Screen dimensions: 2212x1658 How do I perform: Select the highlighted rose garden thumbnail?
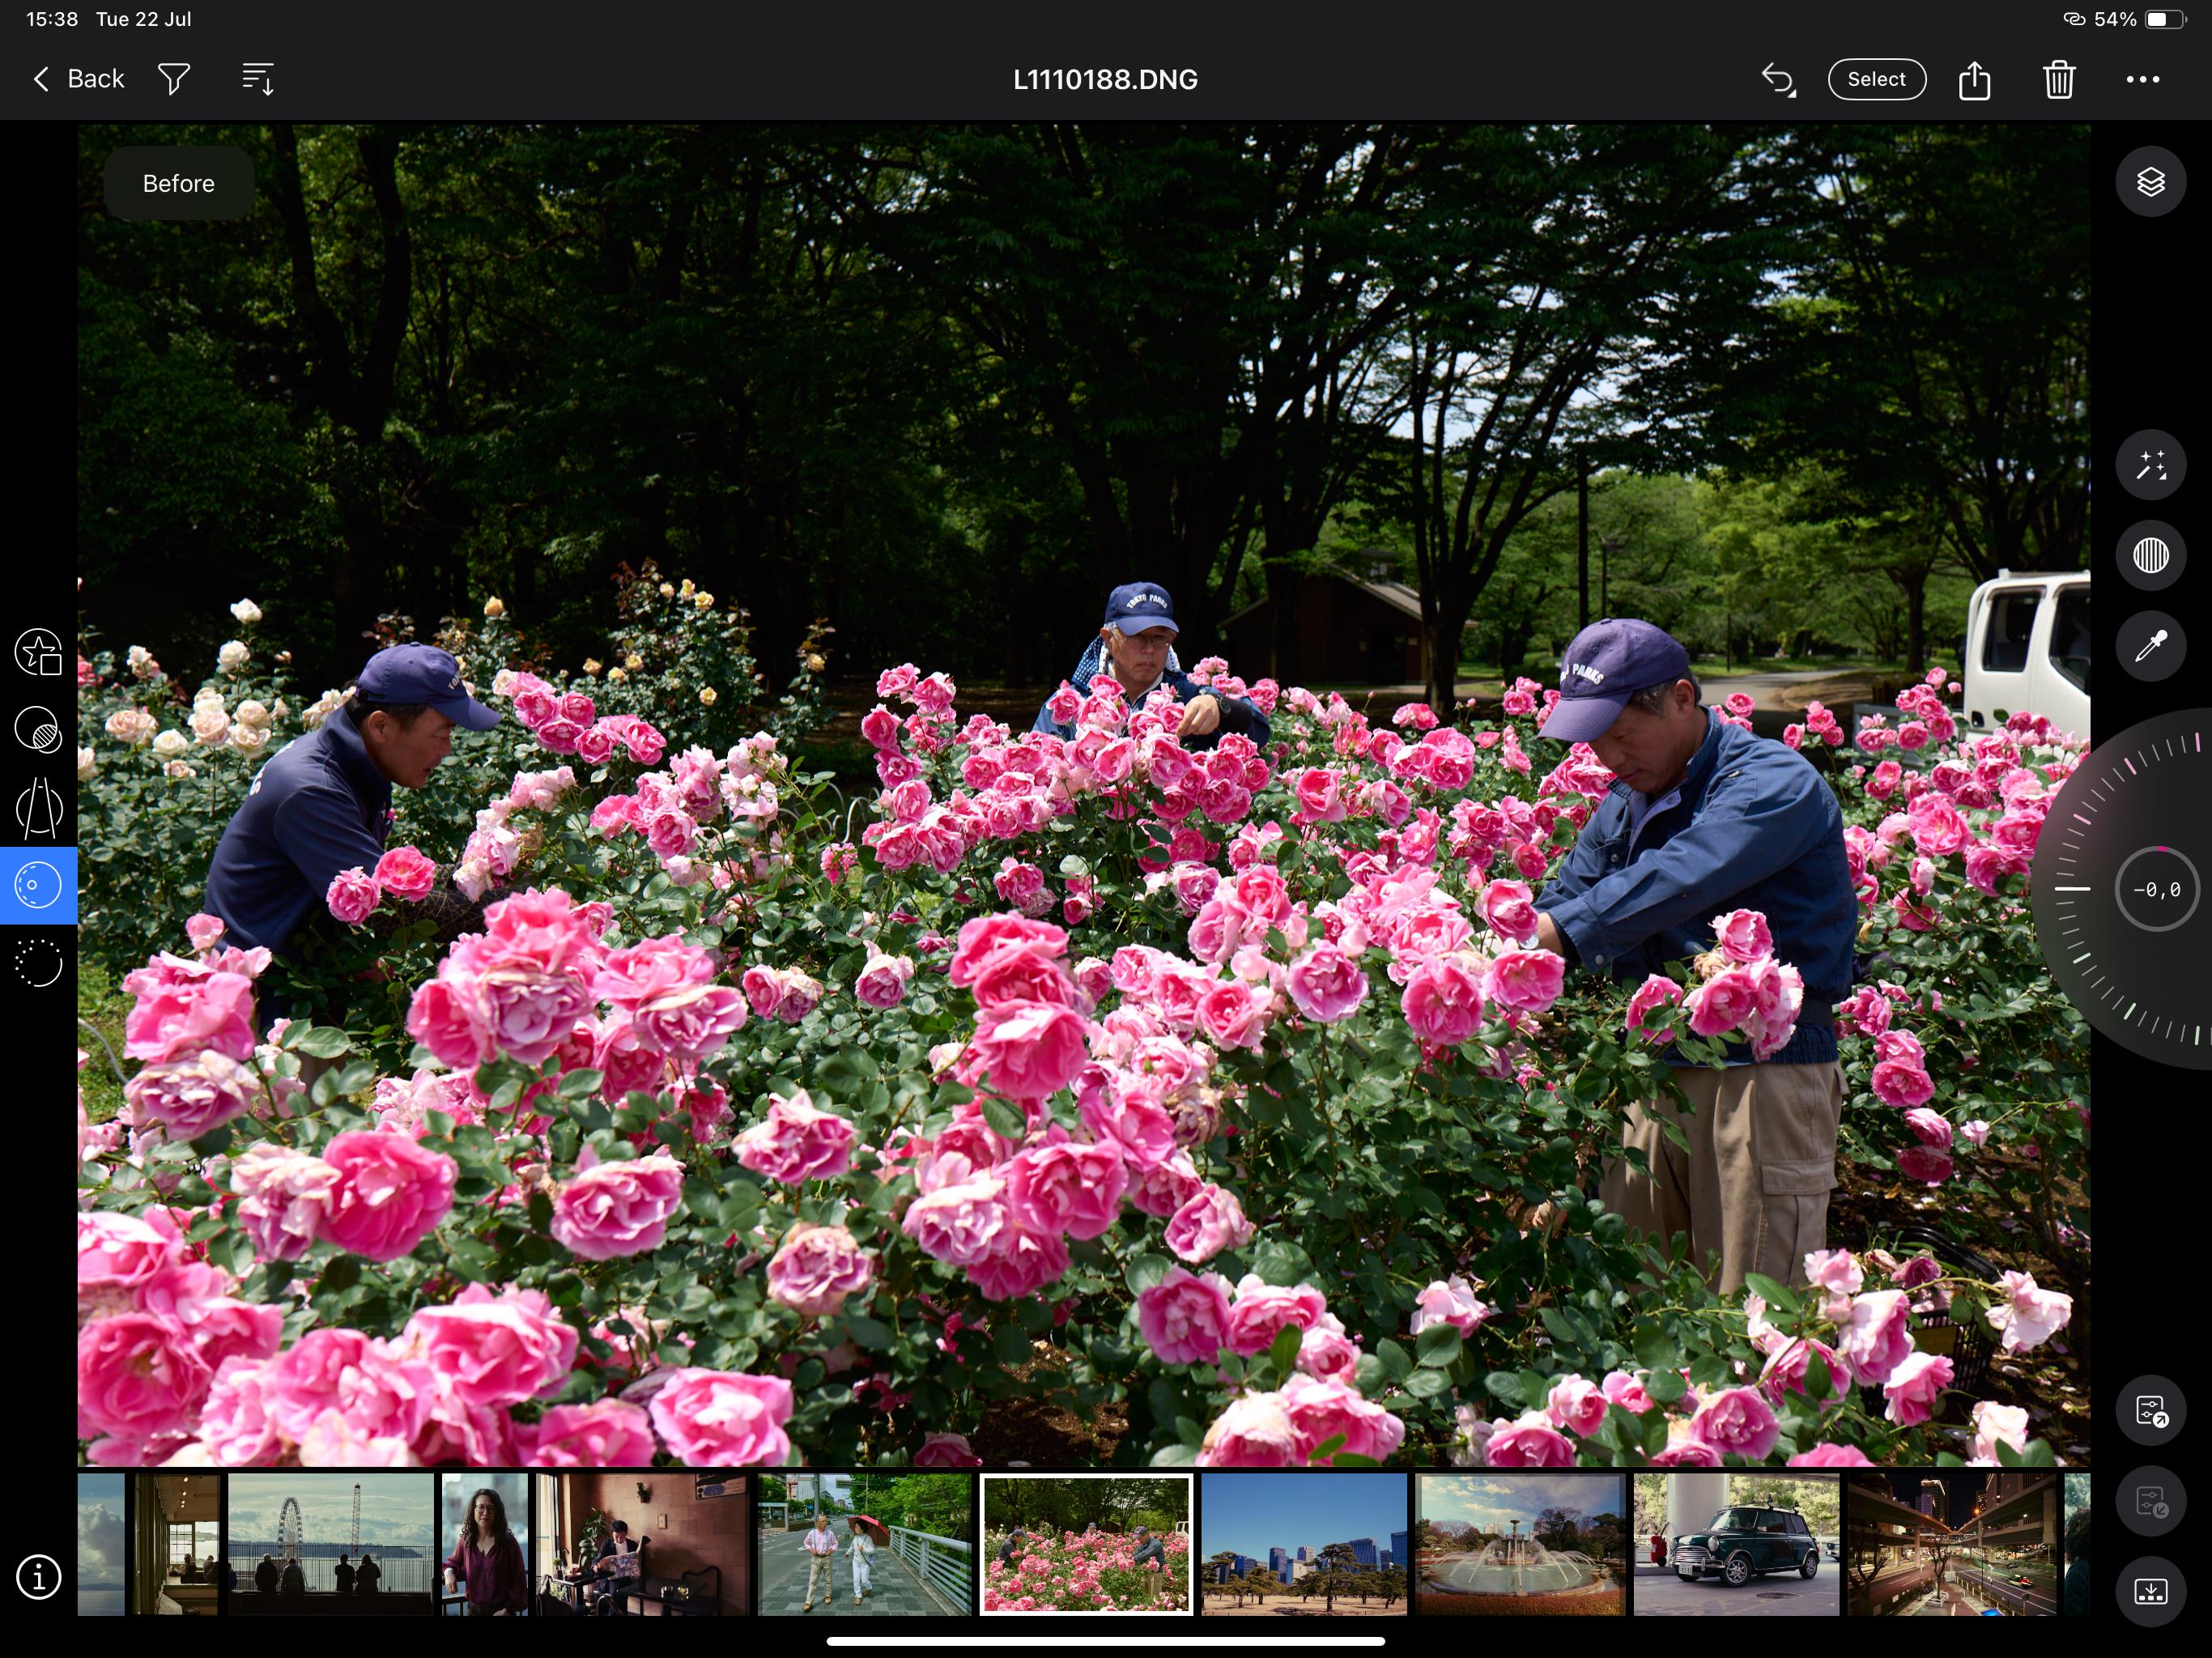click(1086, 1544)
